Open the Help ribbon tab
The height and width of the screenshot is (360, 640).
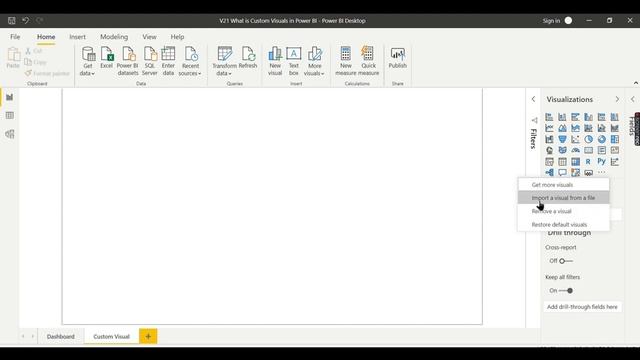pos(177,37)
